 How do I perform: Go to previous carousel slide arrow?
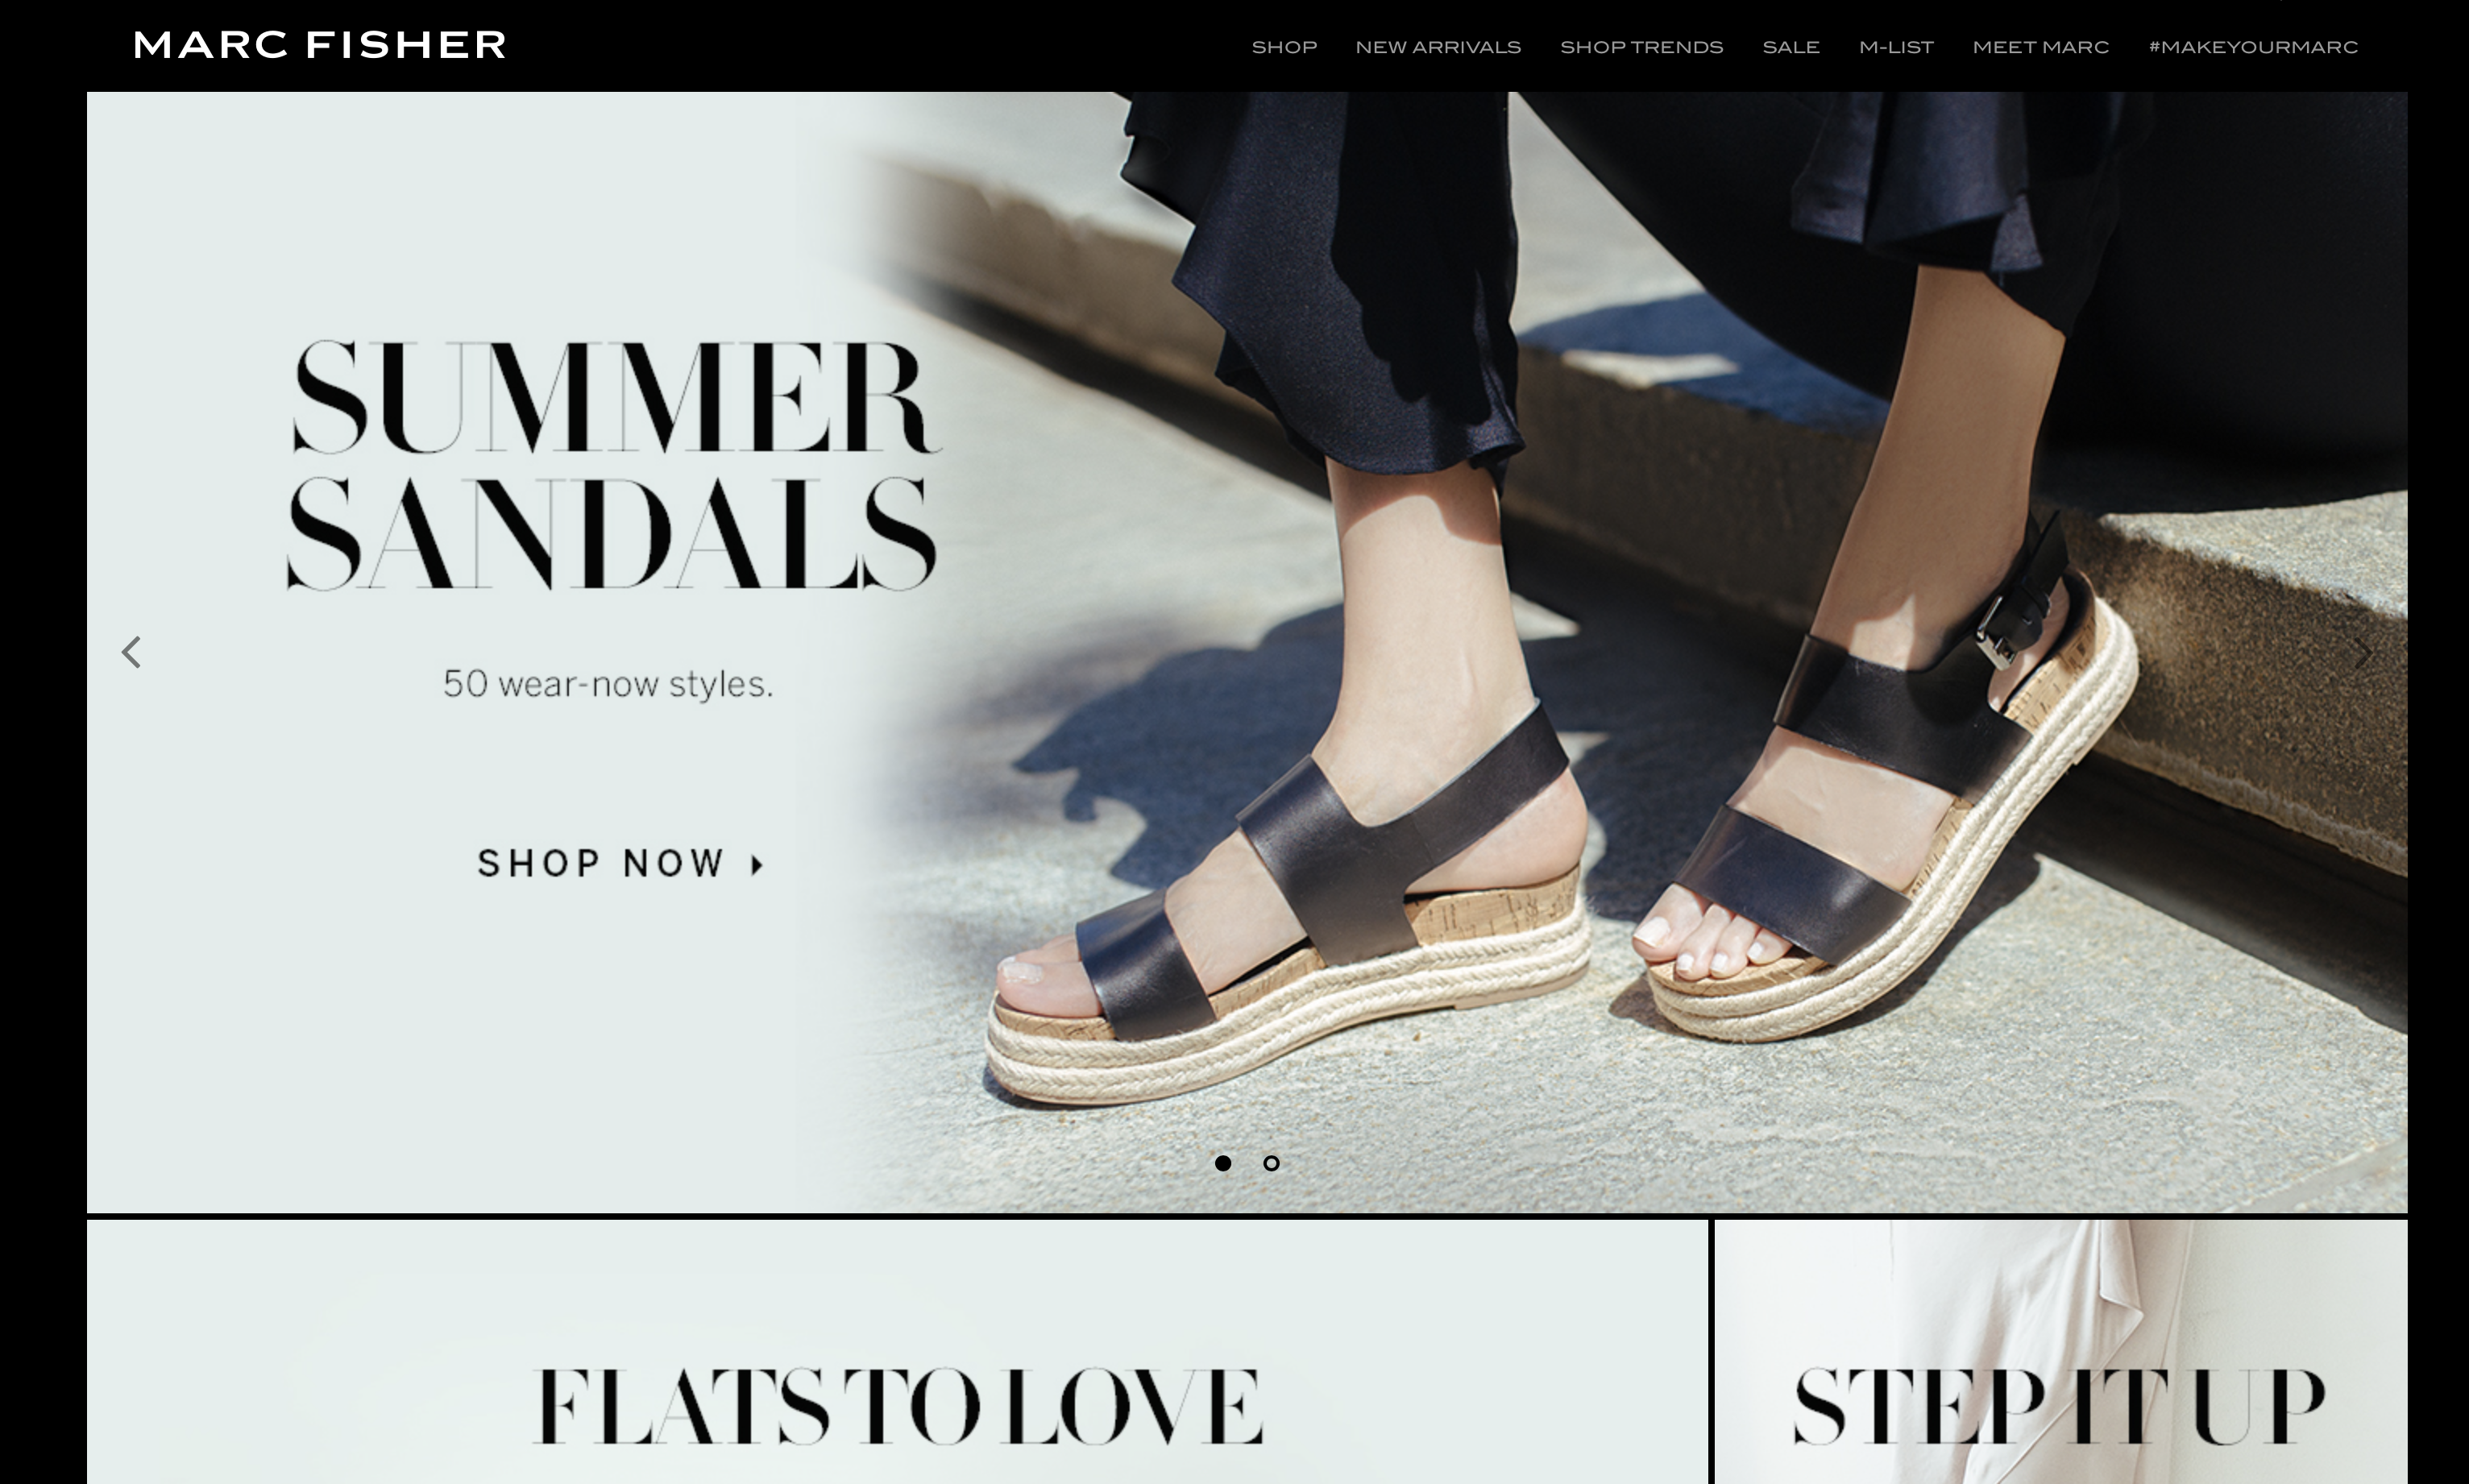tap(131, 652)
